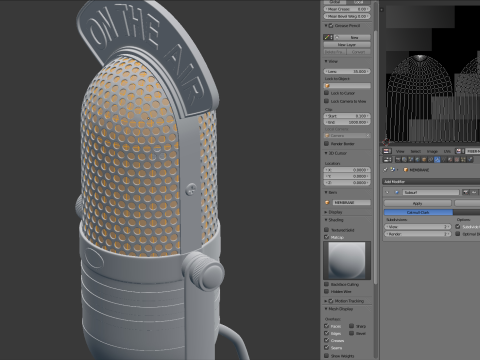Select Catmull-Clark subdivision type
The image size is (480, 360).
(x=418, y=212)
